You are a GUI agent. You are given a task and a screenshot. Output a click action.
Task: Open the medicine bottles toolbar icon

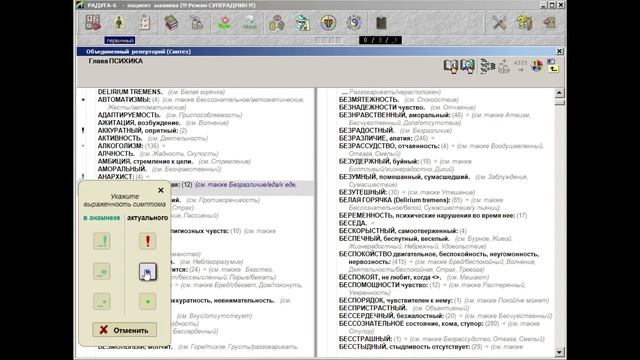click(196, 23)
